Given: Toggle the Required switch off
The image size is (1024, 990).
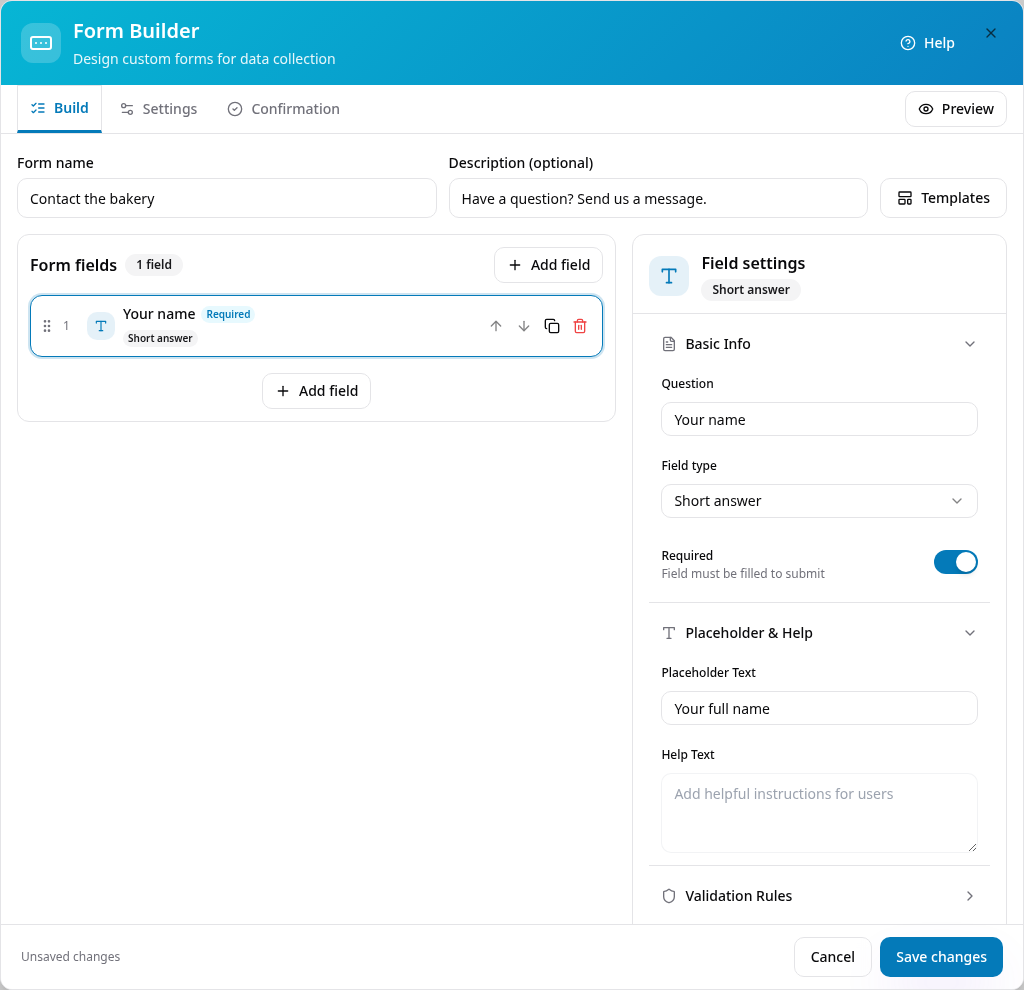Looking at the screenshot, I should pyautogui.click(x=955, y=562).
